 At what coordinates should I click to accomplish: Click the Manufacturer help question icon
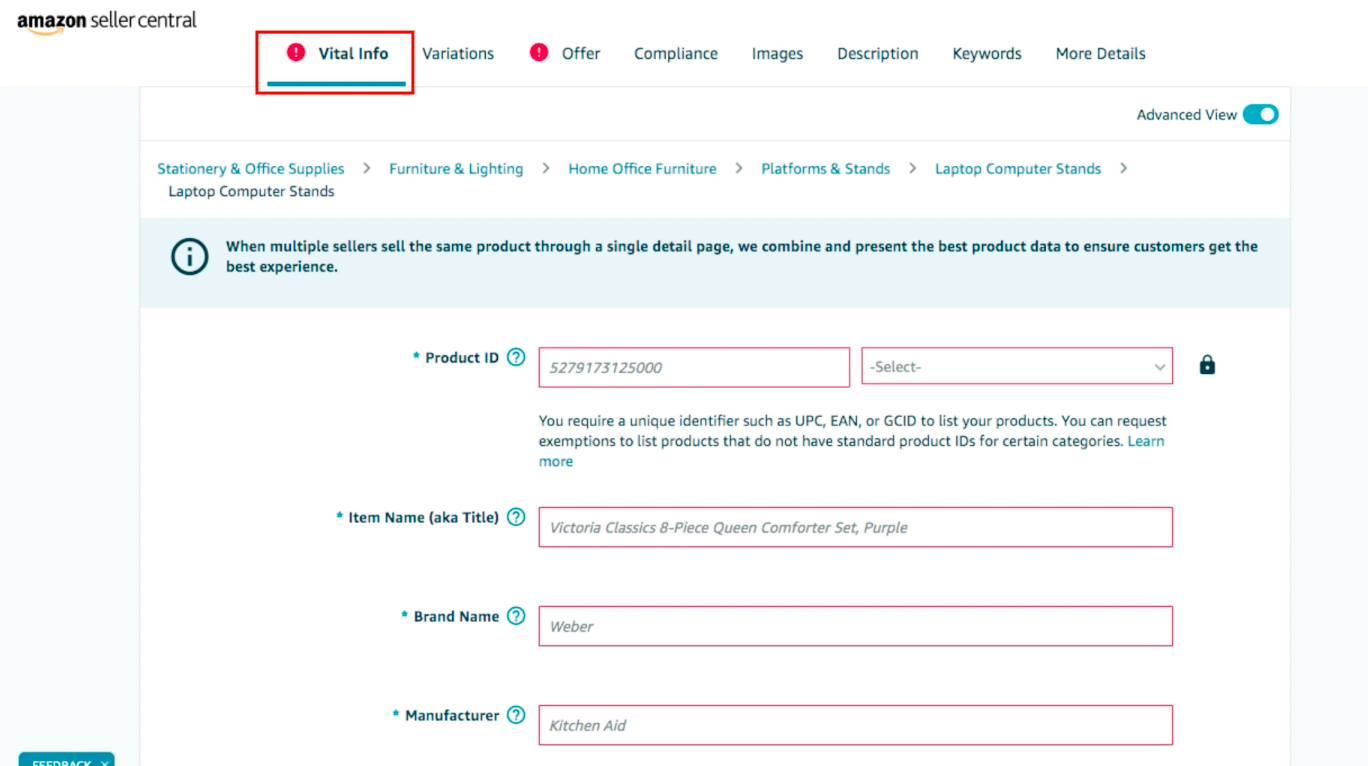[516, 715]
